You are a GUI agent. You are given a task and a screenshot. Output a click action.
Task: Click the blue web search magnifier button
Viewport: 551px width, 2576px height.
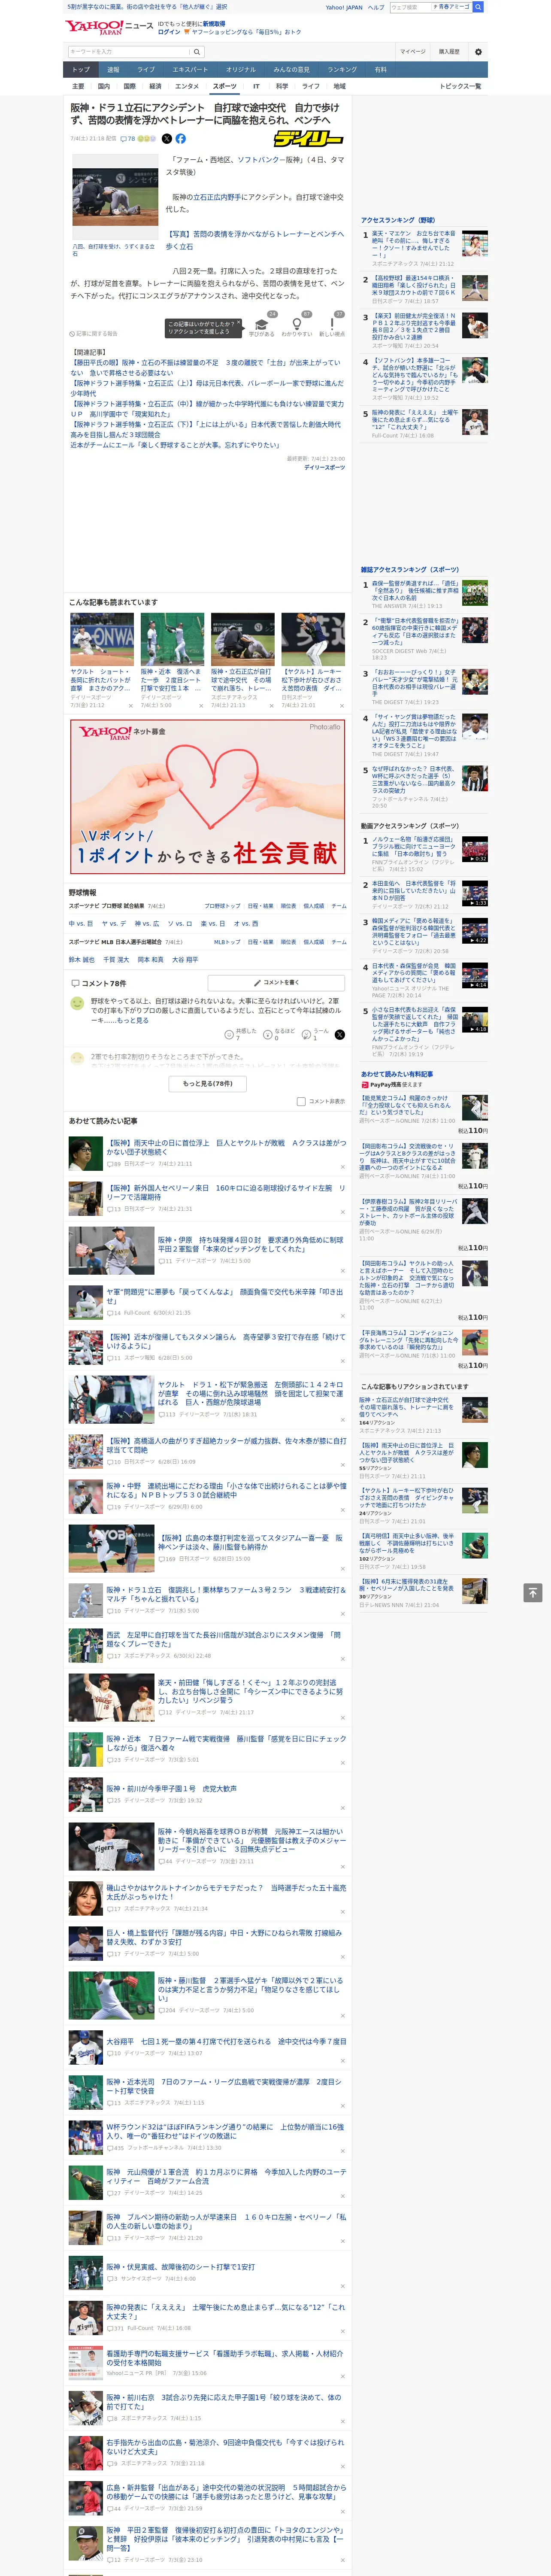click(x=478, y=7)
